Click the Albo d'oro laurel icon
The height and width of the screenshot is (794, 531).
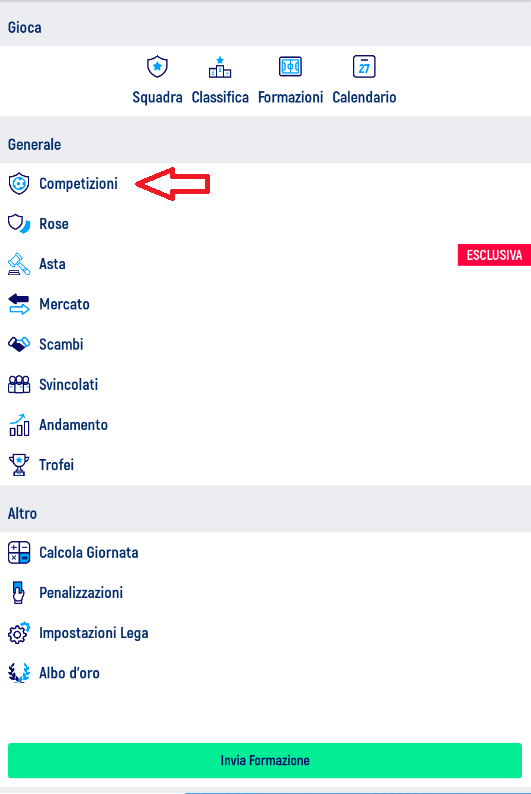[x=19, y=673]
